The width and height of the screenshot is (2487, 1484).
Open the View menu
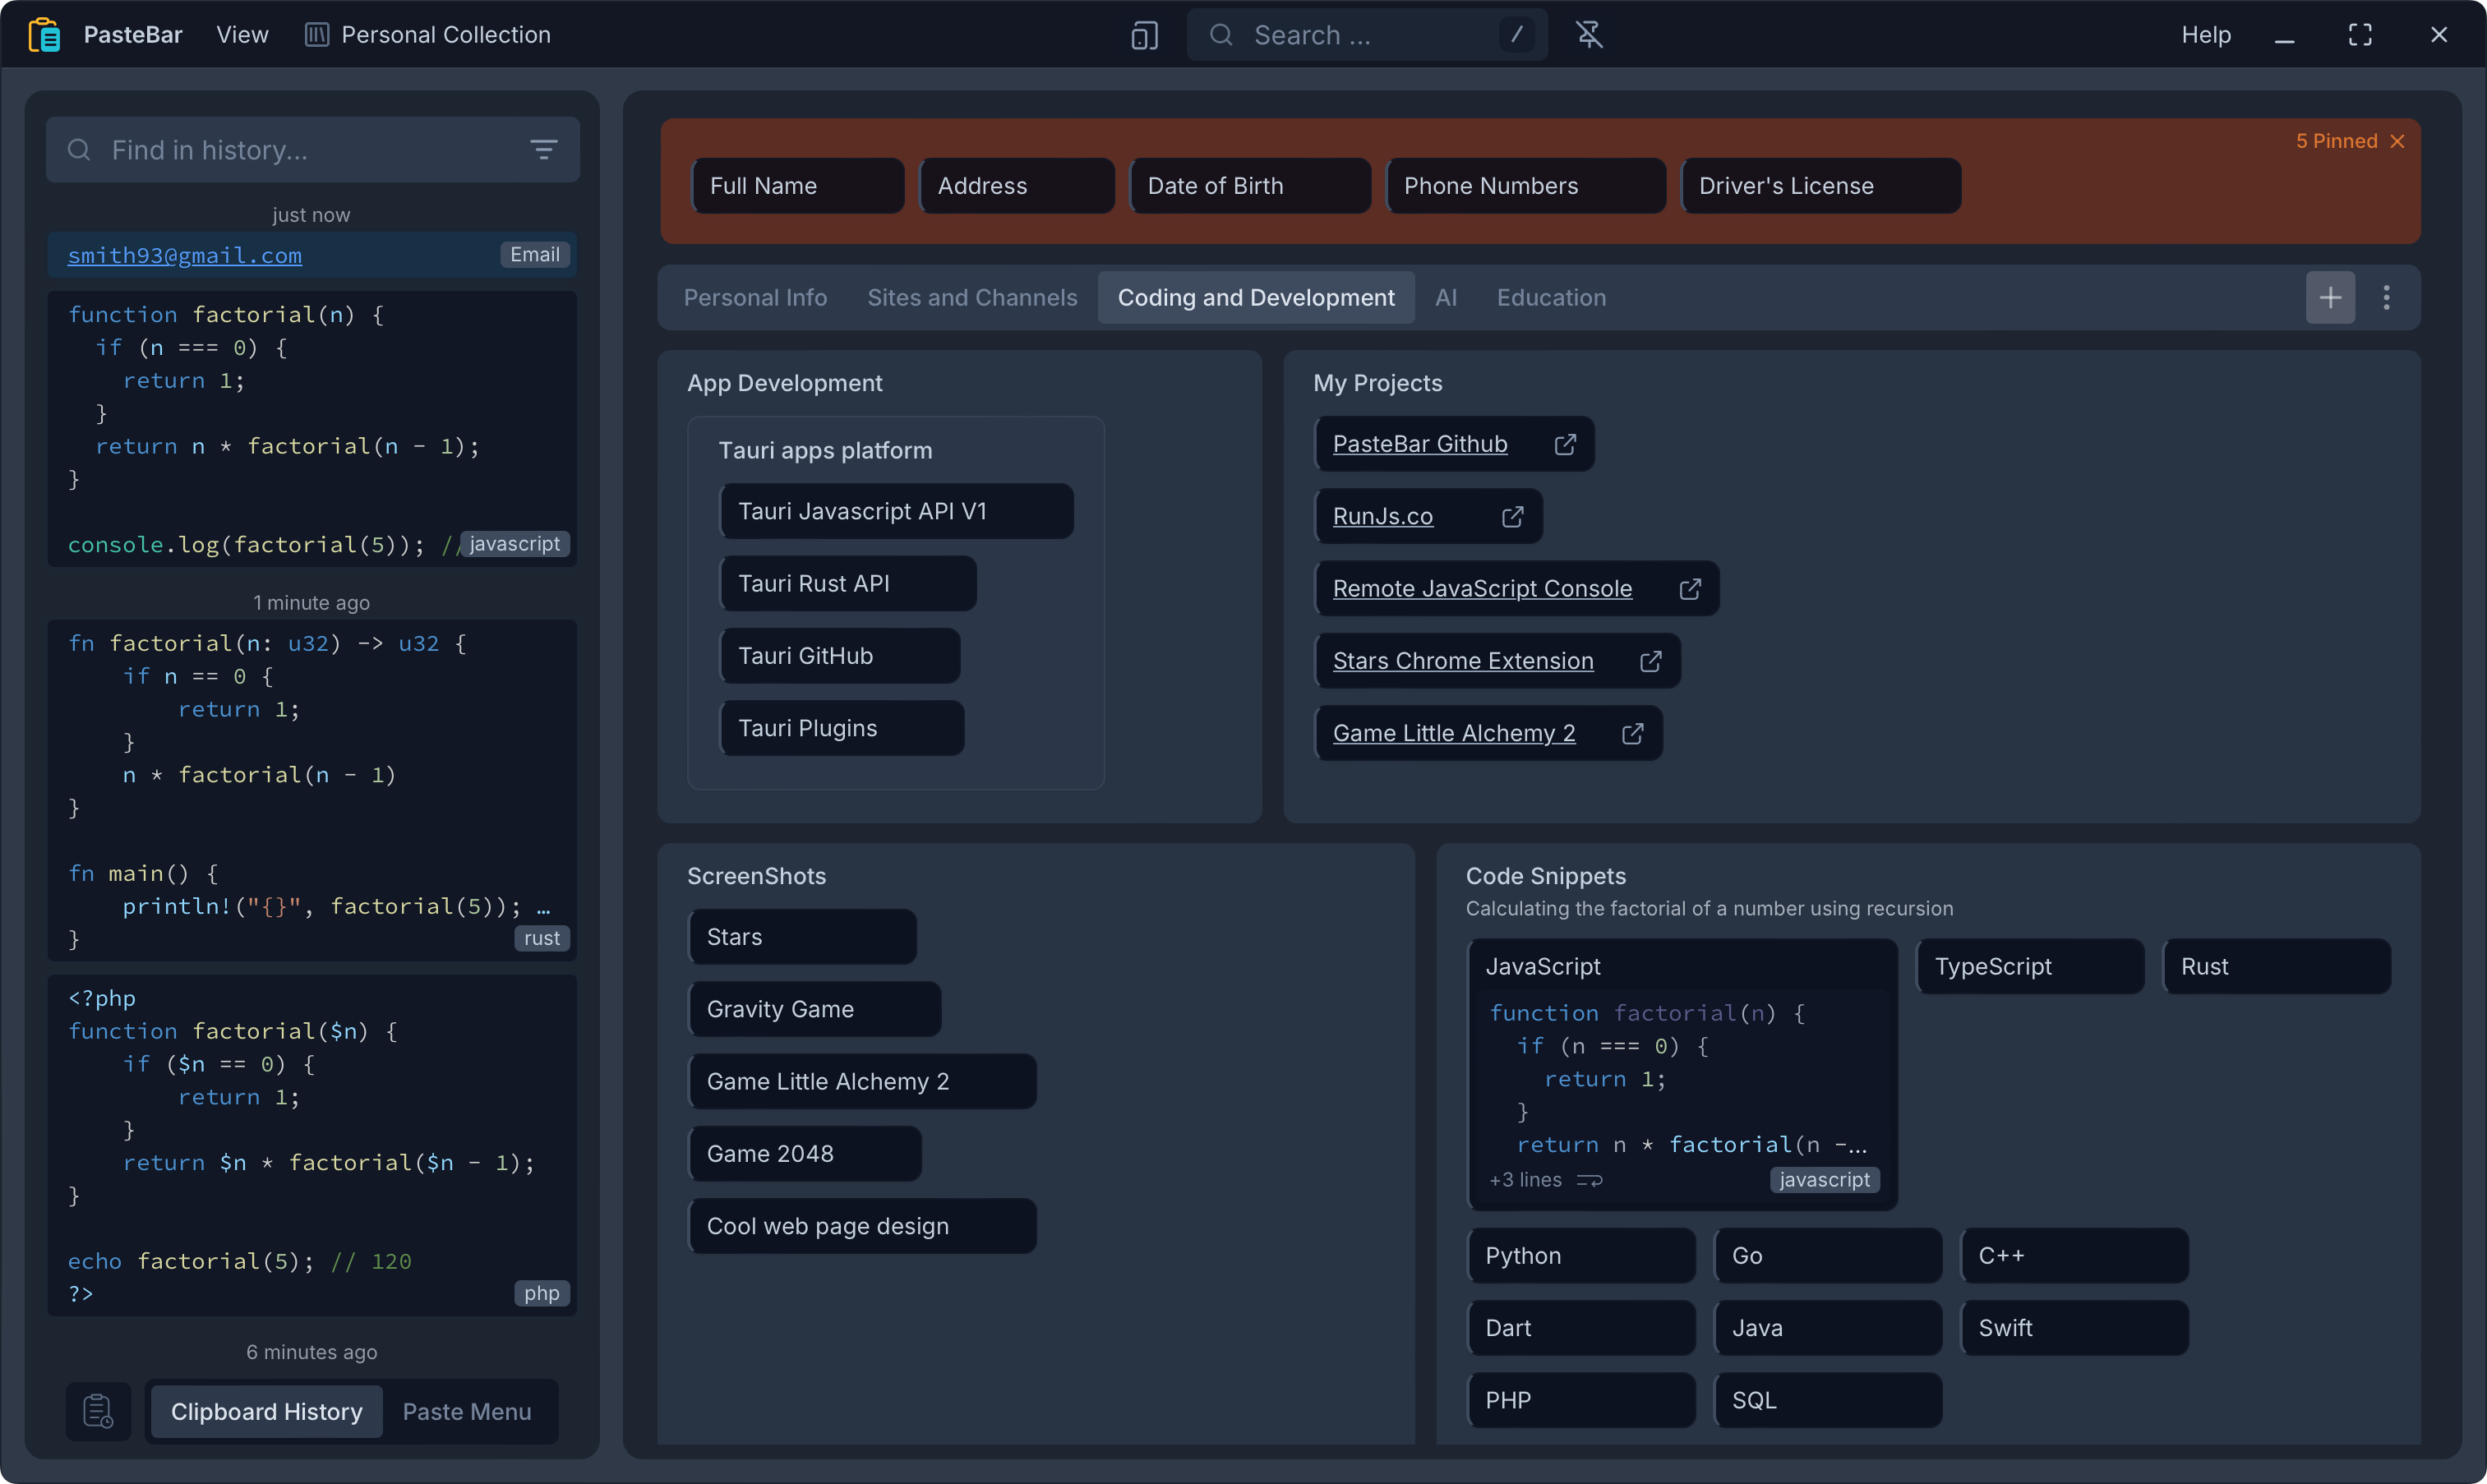[x=242, y=35]
